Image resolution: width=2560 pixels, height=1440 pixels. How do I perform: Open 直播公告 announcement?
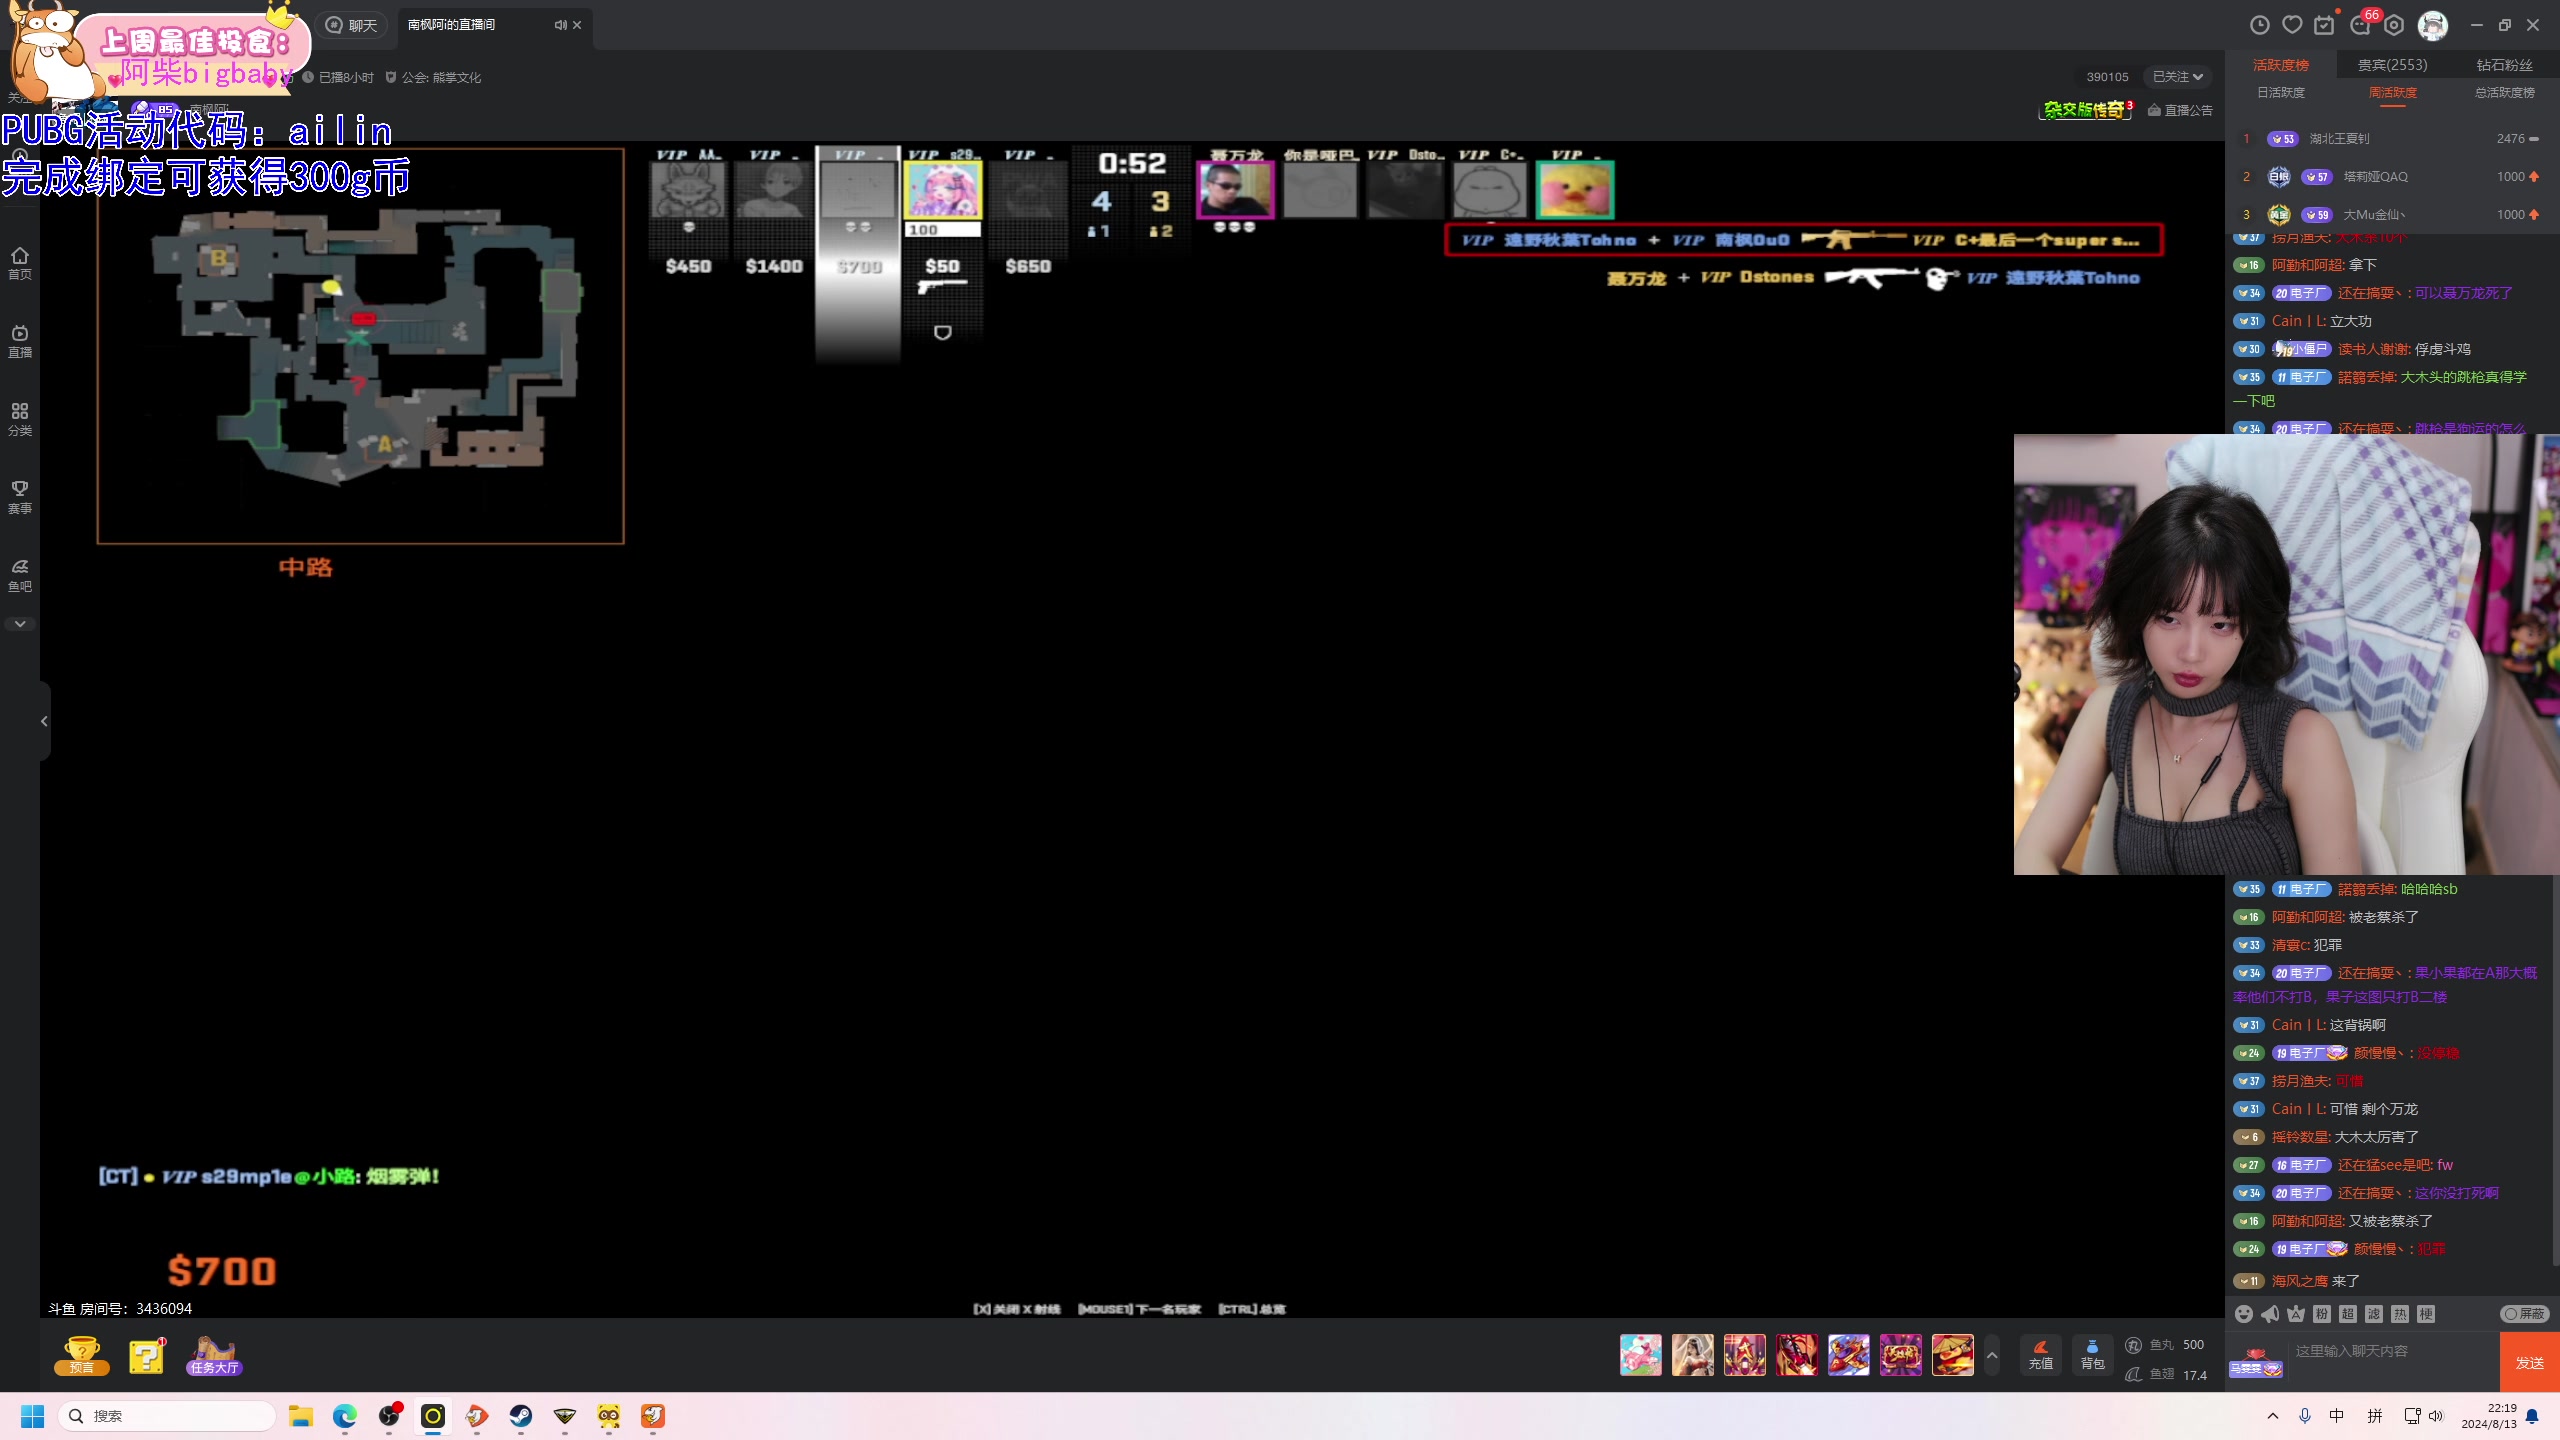pos(2181,111)
